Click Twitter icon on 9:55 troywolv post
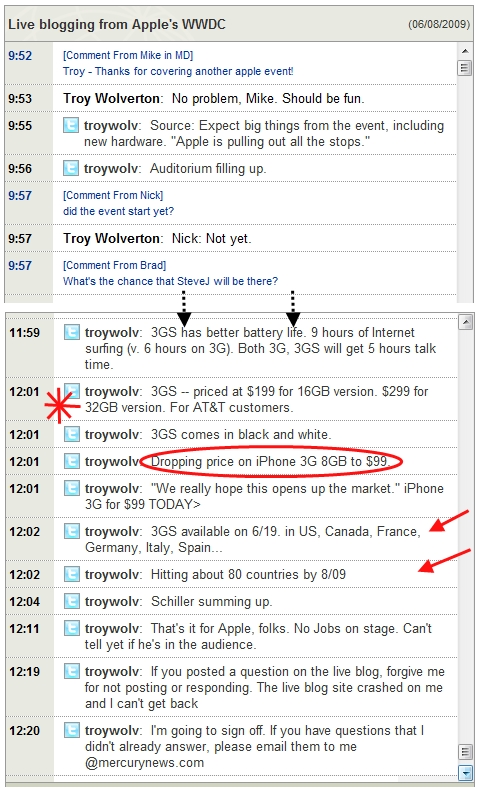 71,125
